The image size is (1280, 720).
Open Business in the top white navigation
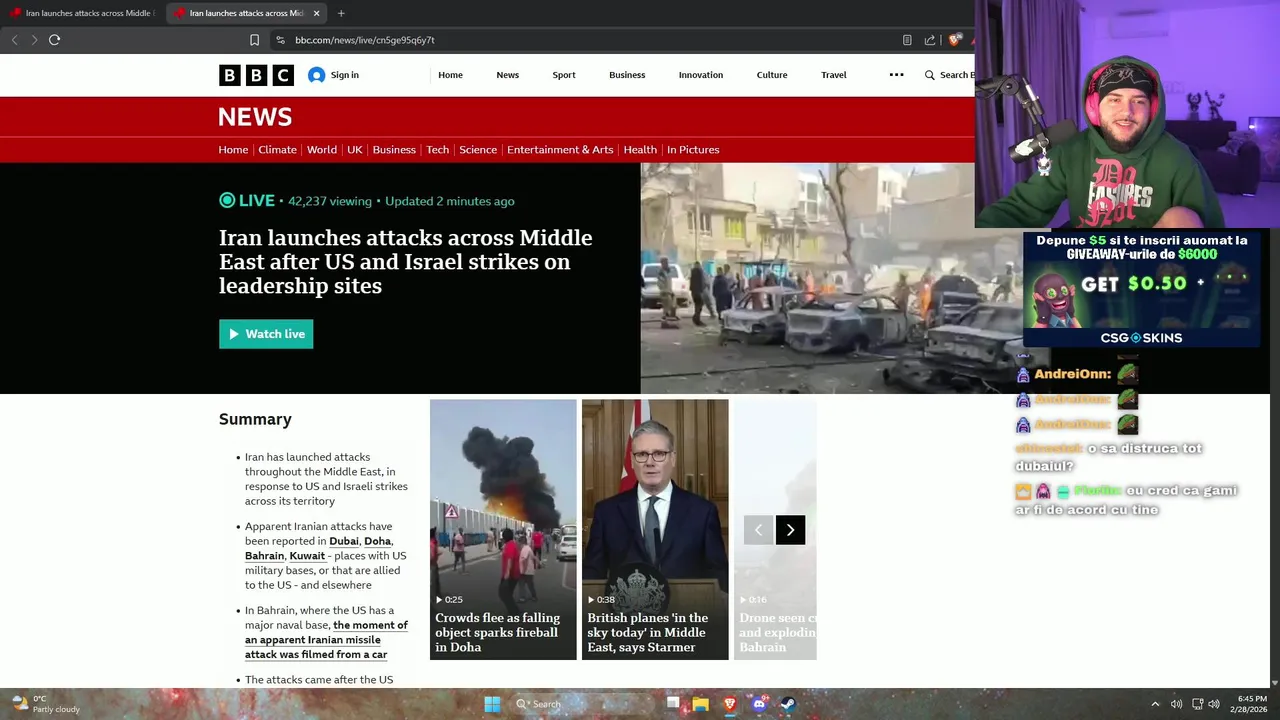pyautogui.click(x=627, y=75)
